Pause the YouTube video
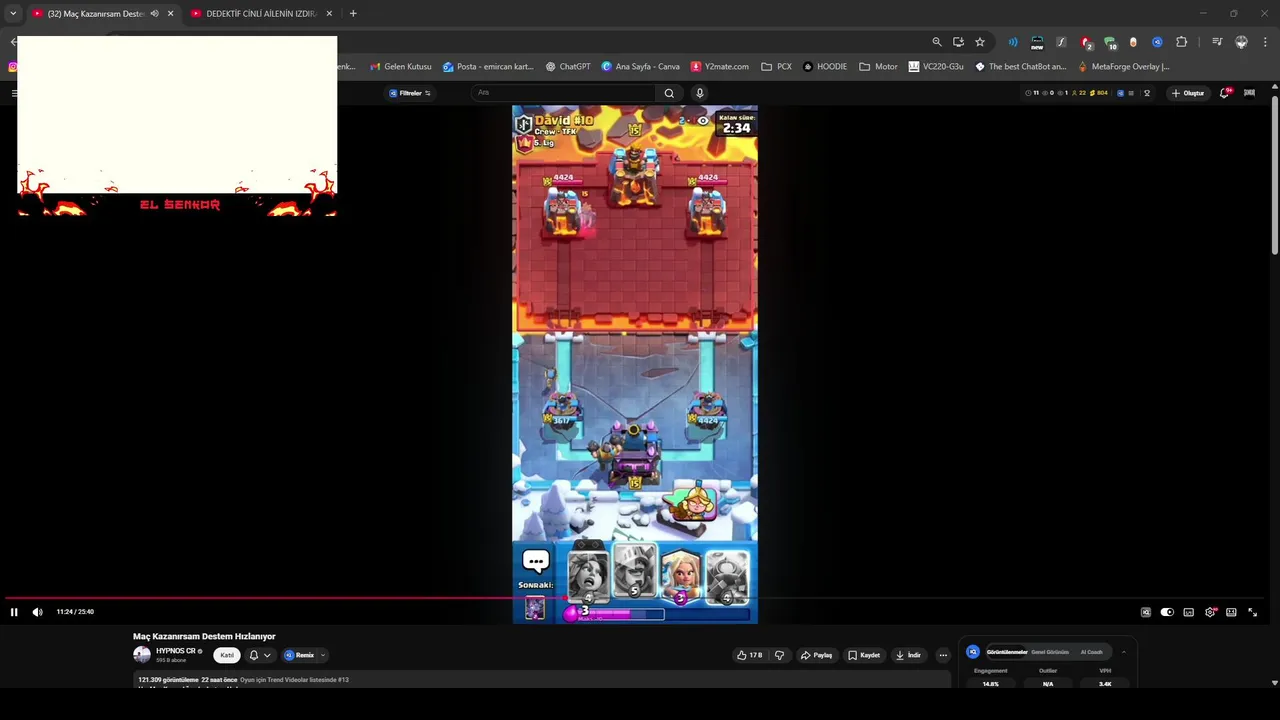1280x720 pixels. (x=14, y=612)
